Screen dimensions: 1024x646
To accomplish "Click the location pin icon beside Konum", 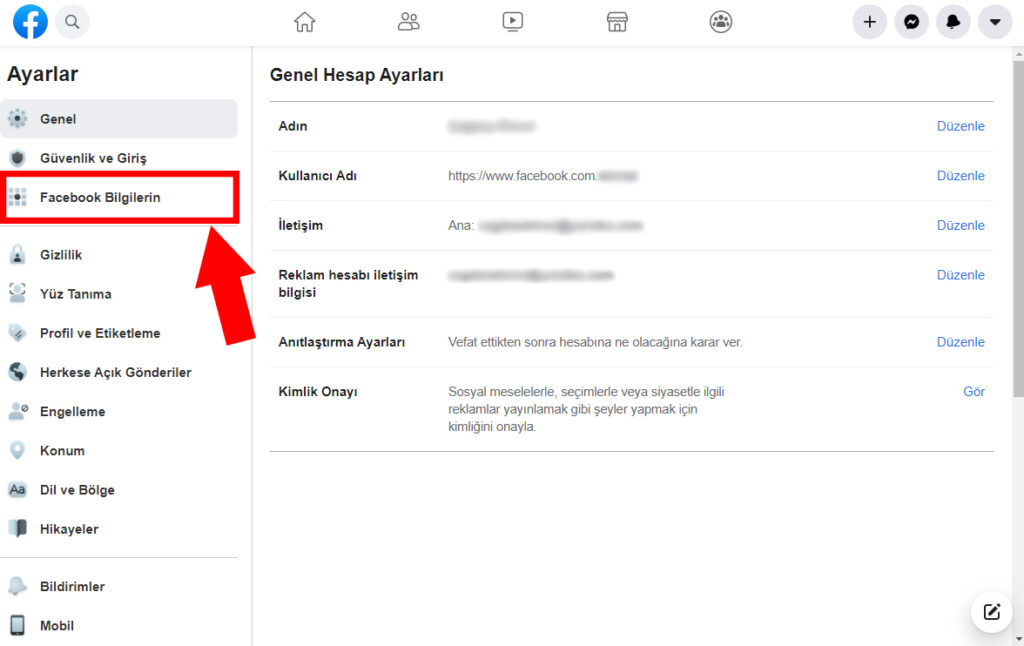I will pos(18,451).
